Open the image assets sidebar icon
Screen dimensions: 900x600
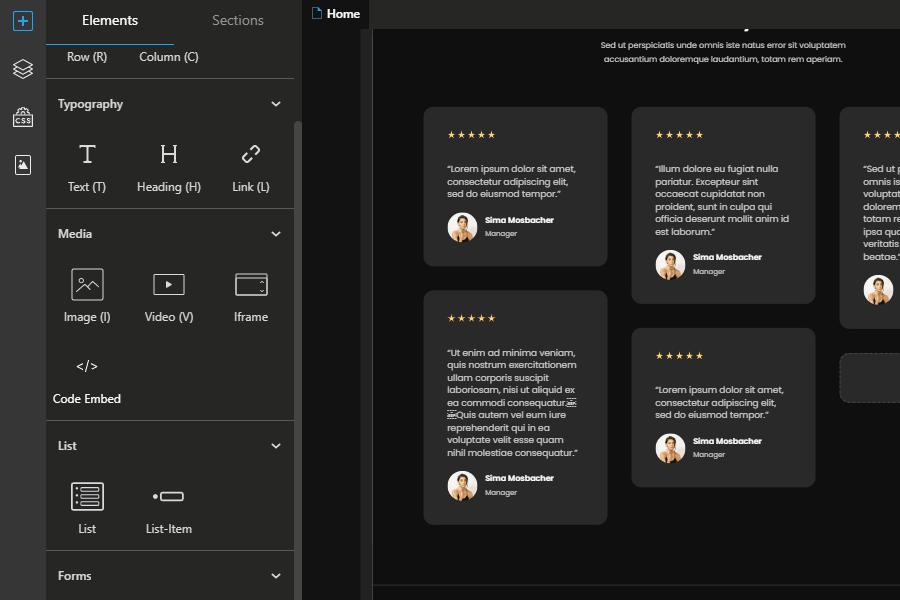point(22,165)
